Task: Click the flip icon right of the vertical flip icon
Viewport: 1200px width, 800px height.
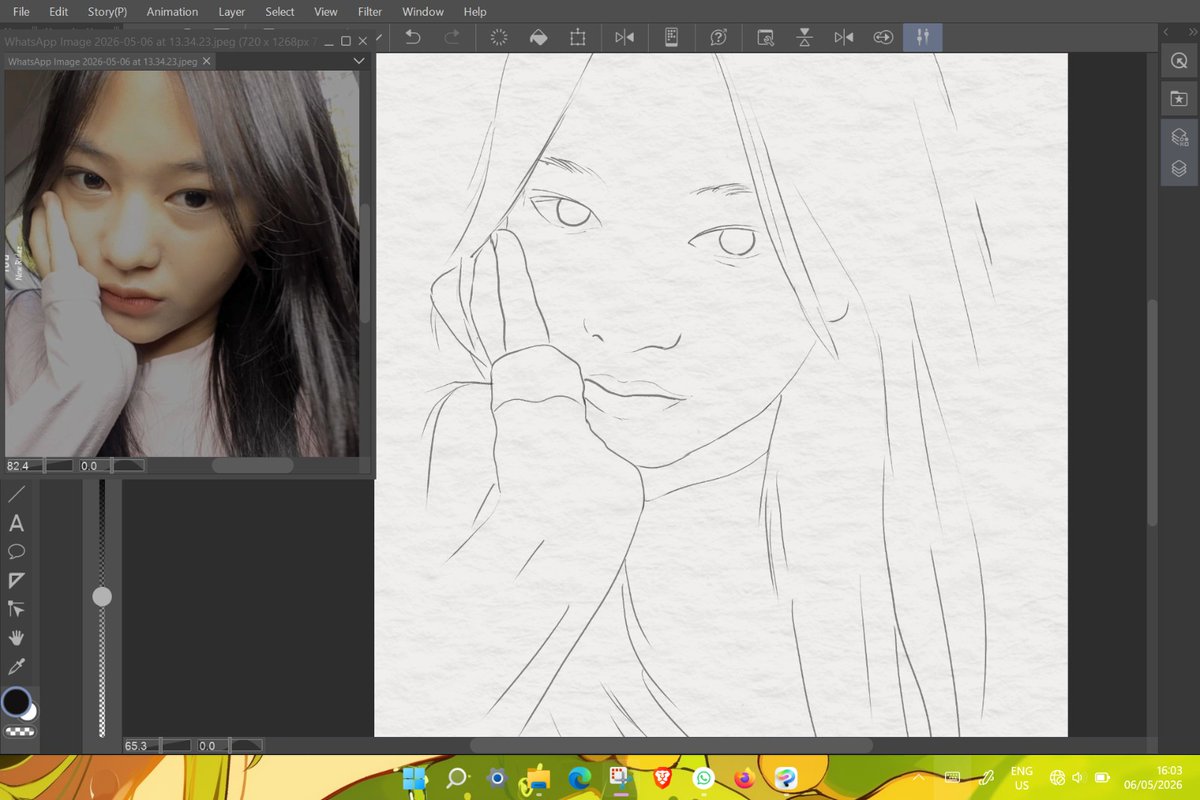Action: coord(843,37)
